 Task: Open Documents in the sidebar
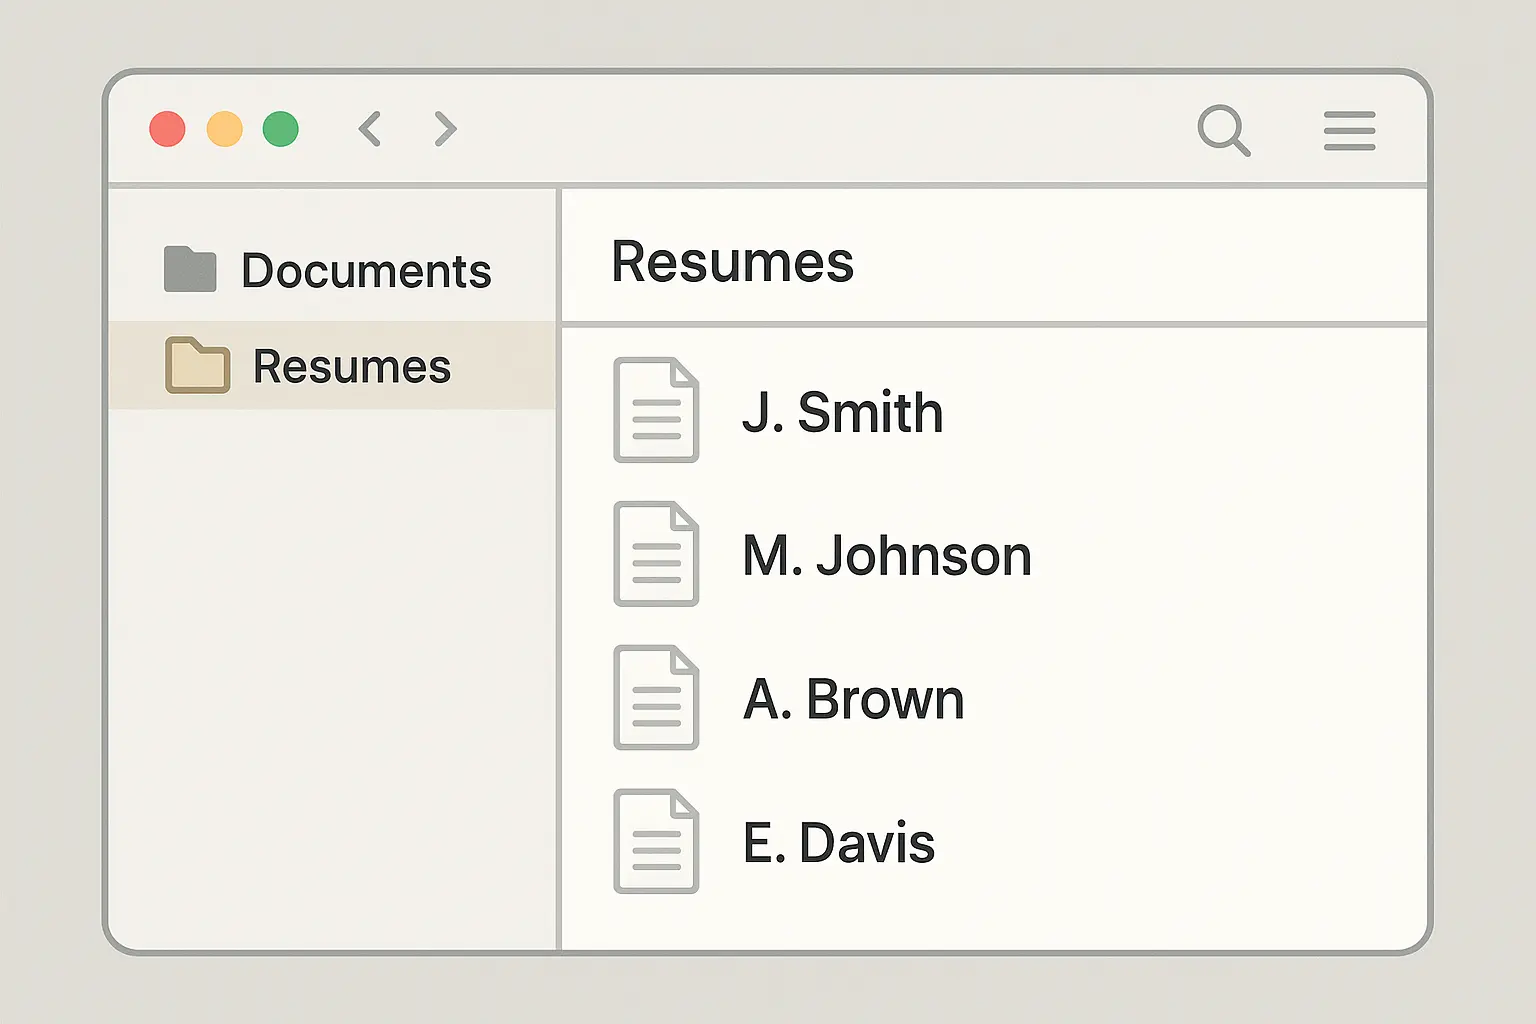pos(366,271)
